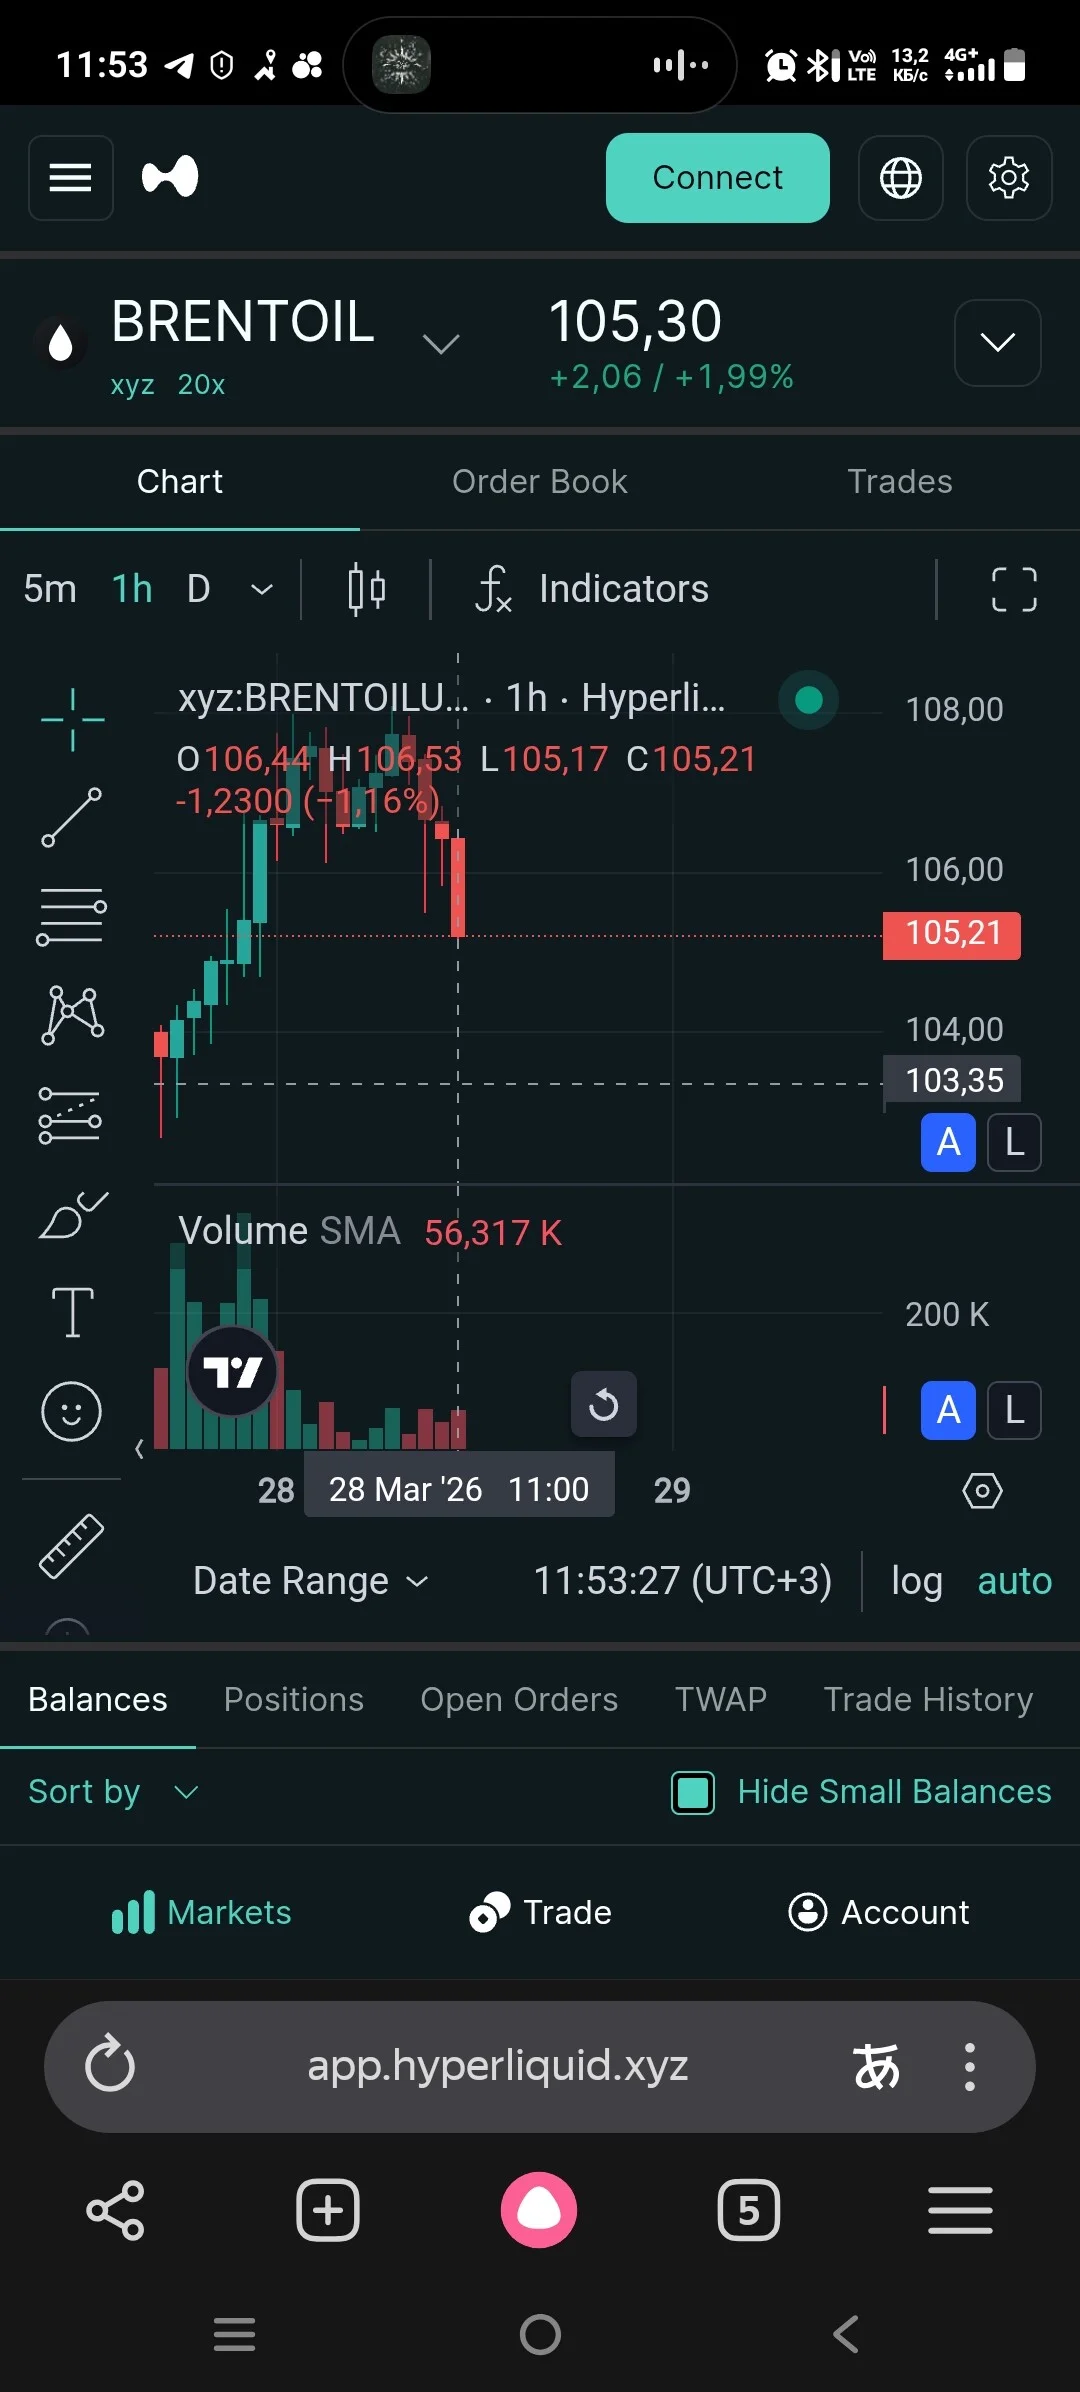Toggle auto scale in bottom bar
This screenshot has width=1080, height=2392.
coord(1014,1581)
